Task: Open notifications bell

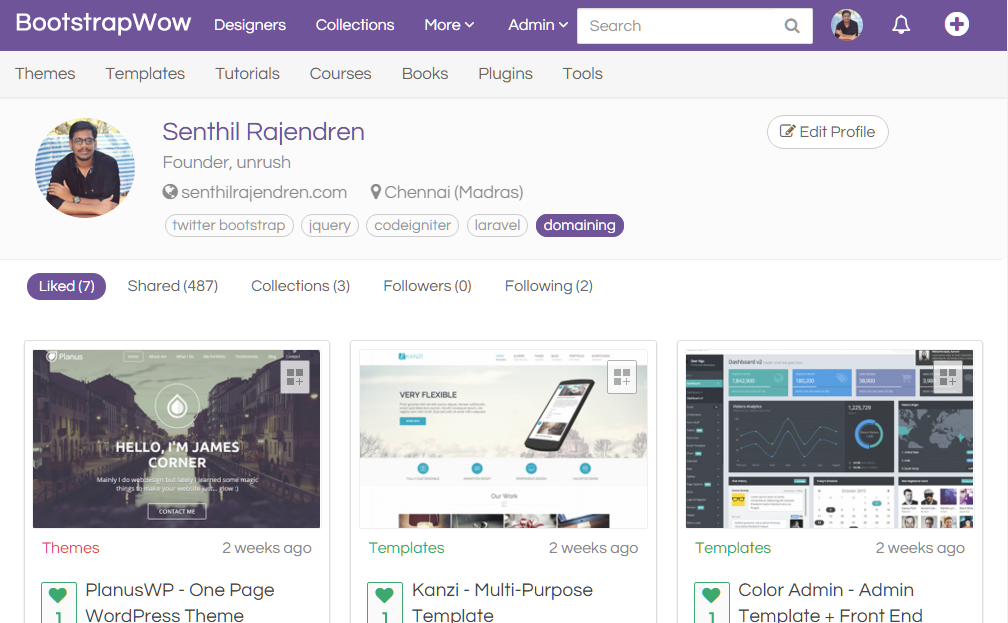Action: click(x=901, y=25)
